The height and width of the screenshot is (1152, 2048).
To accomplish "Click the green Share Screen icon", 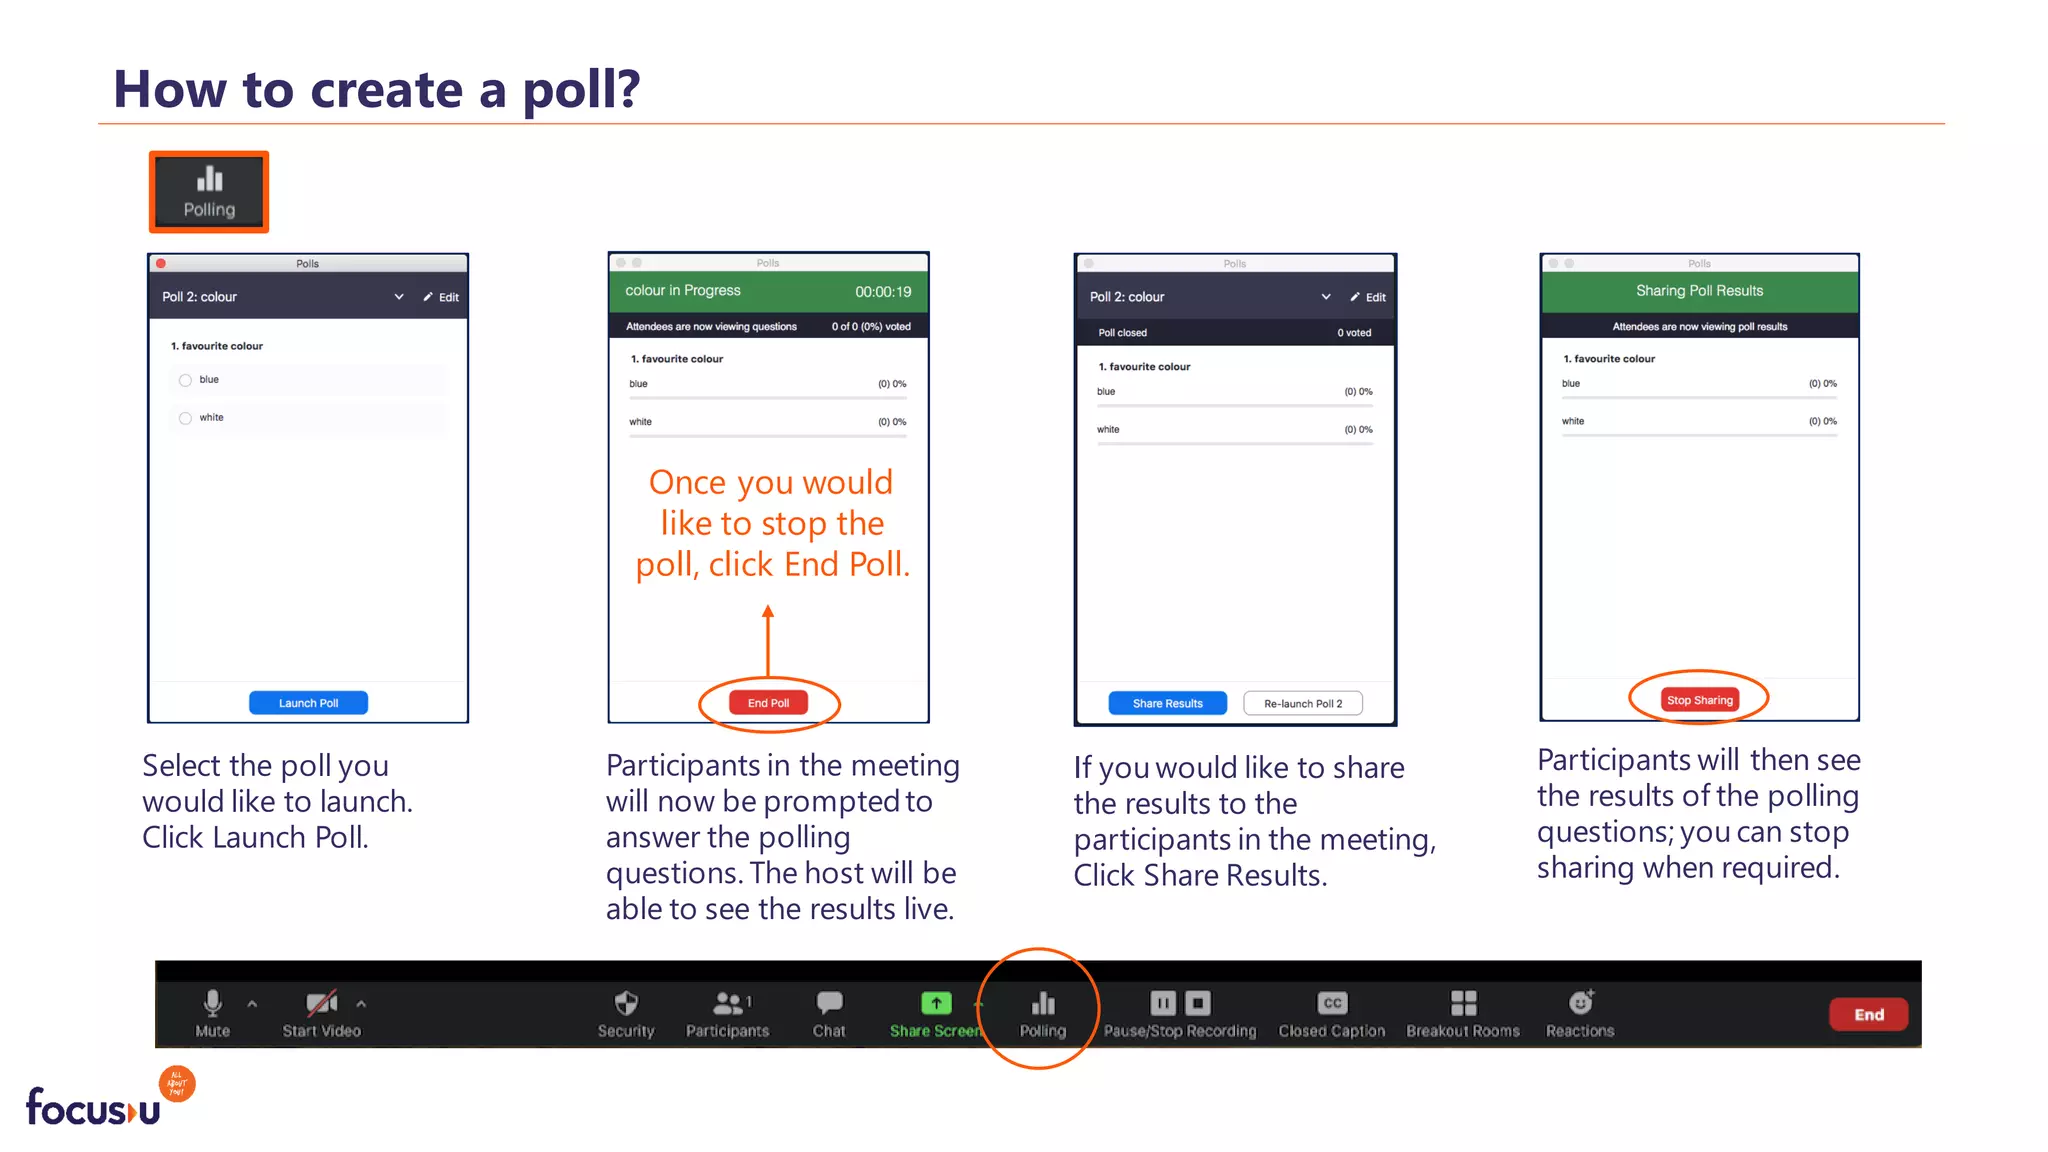I will pos(935,1003).
